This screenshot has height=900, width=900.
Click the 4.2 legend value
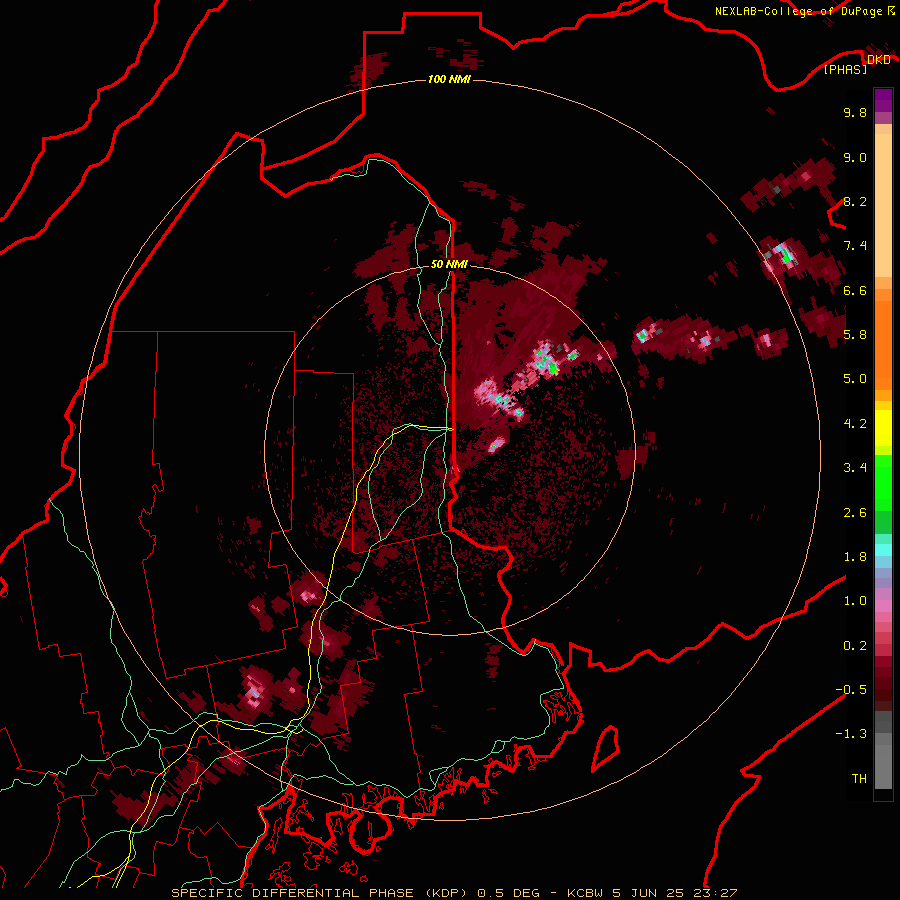tap(855, 424)
